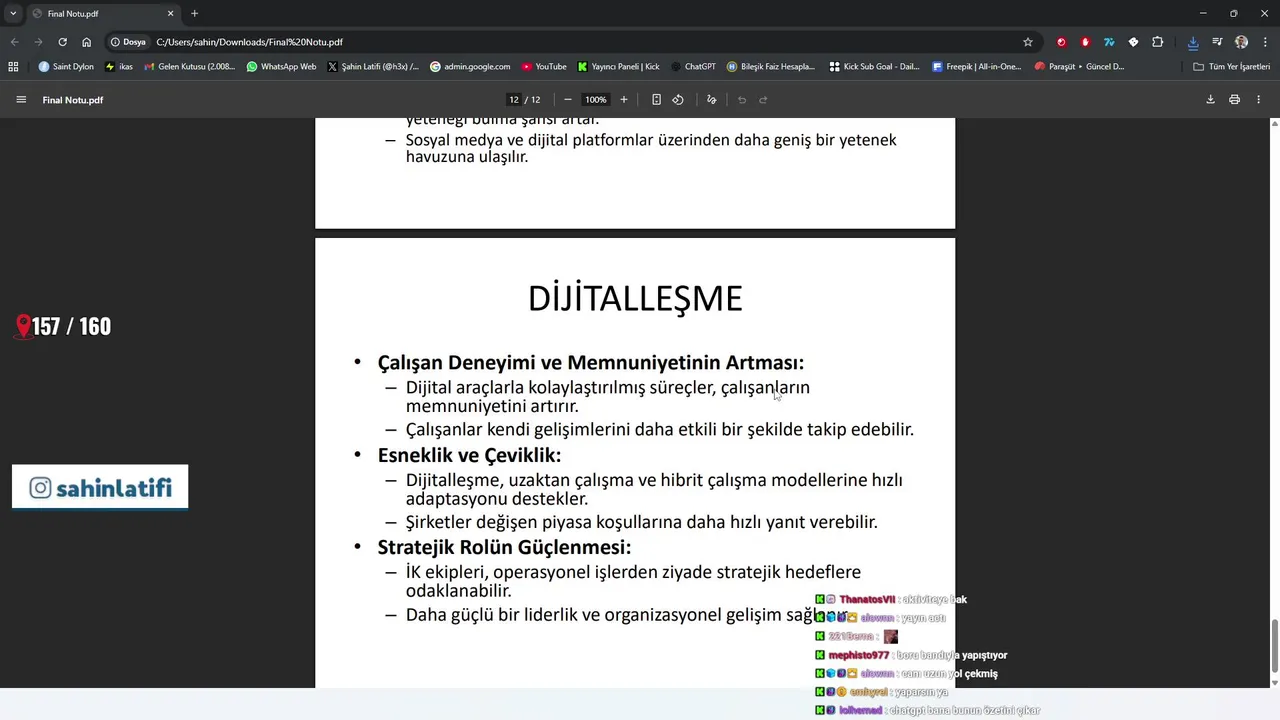Open the Paraşüt Güncel bookmark
Image resolution: width=1280 pixels, height=720 pixels.
(x=1079, y=67)
